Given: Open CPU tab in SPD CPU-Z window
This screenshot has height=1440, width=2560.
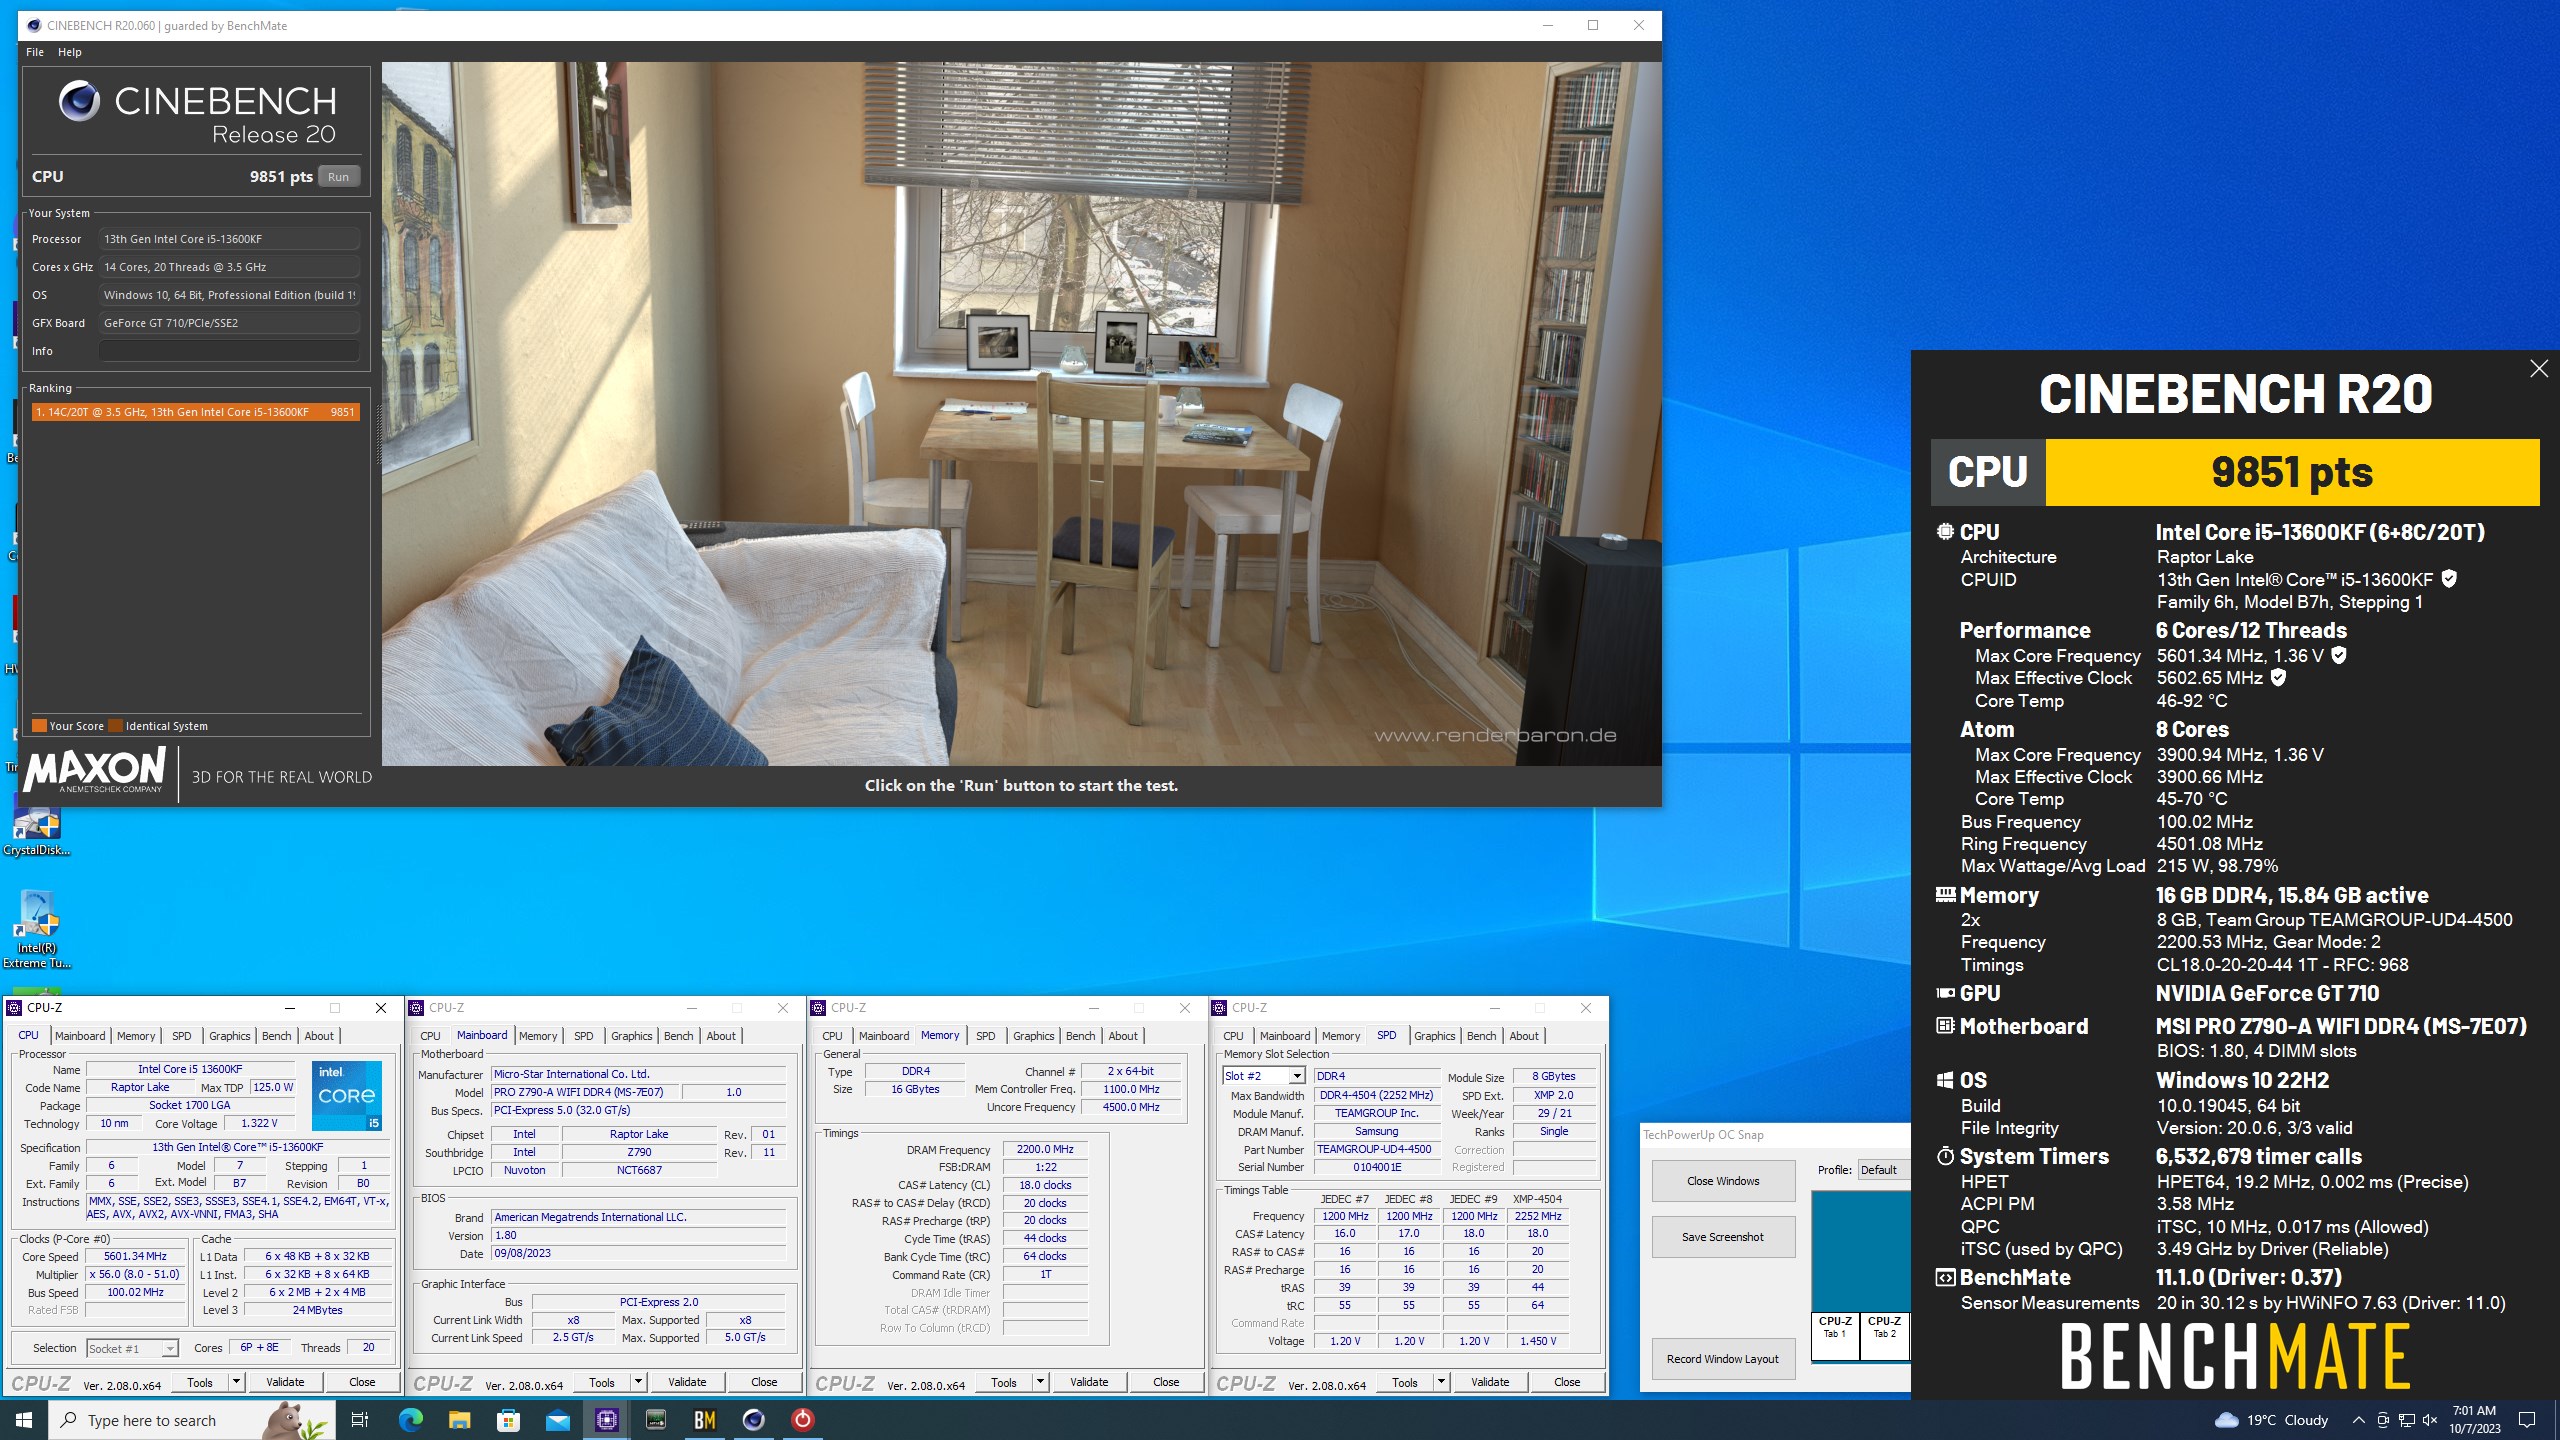Looking at the screenshot, I should click(1234, 1036).
